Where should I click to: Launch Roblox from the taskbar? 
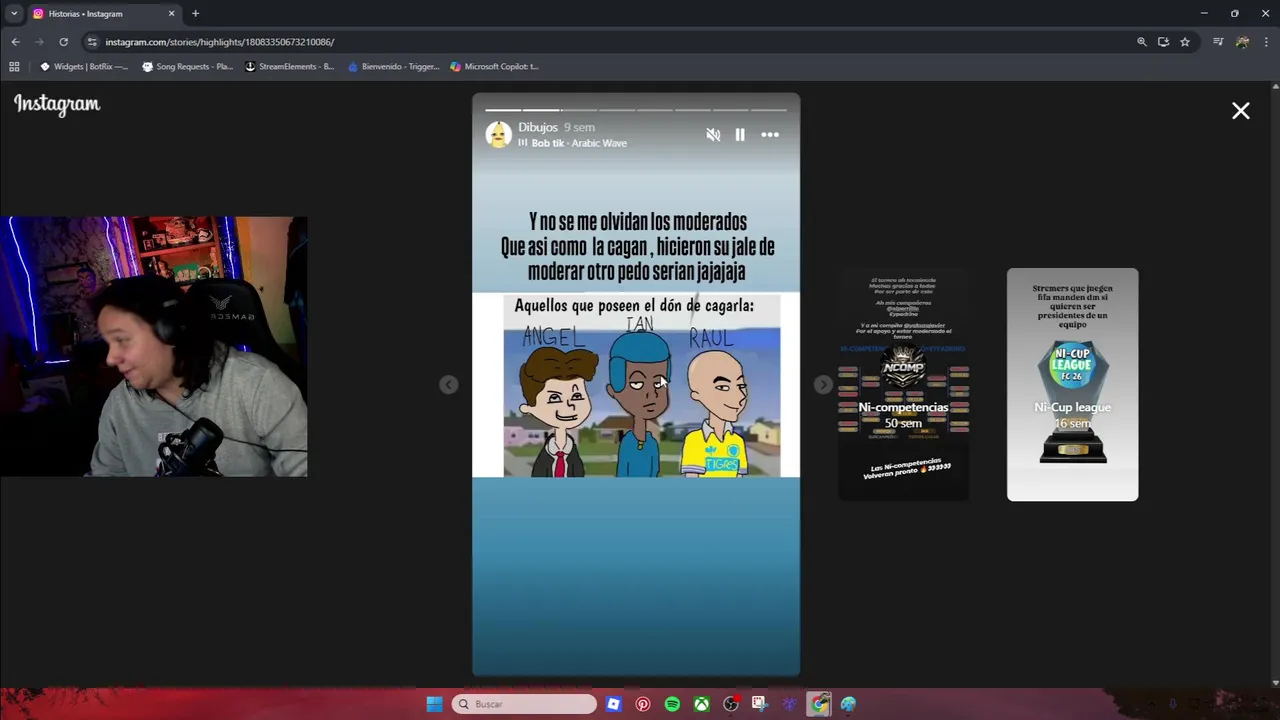pyautogui.click(x=614, y=704)
